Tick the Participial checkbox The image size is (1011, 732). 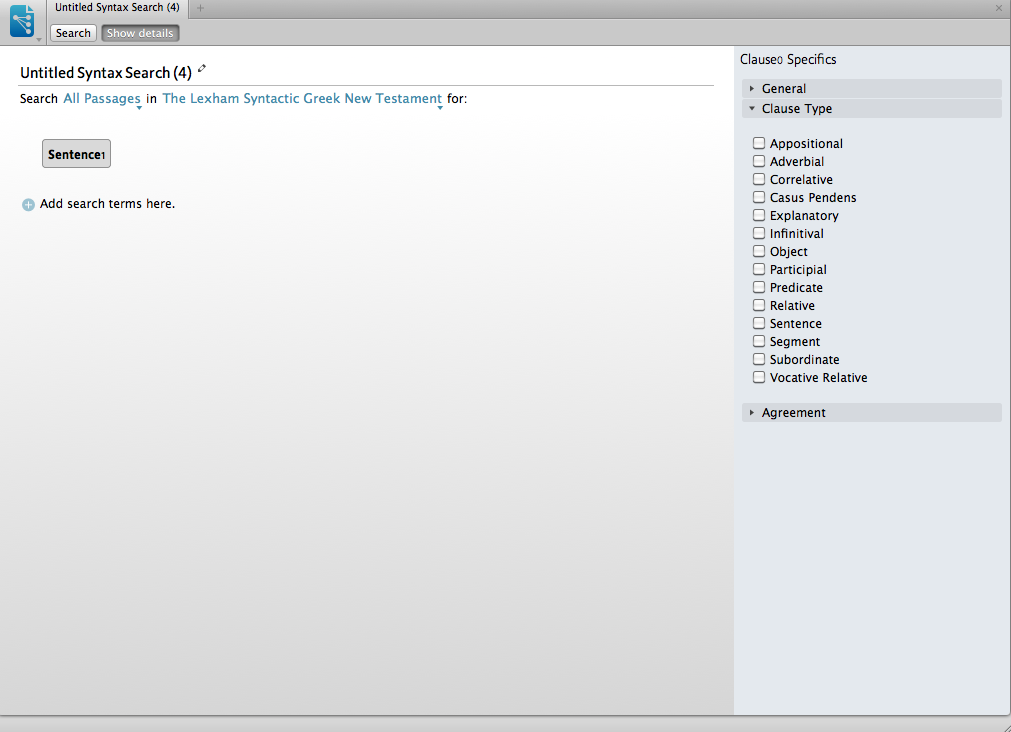pos(759,270)
